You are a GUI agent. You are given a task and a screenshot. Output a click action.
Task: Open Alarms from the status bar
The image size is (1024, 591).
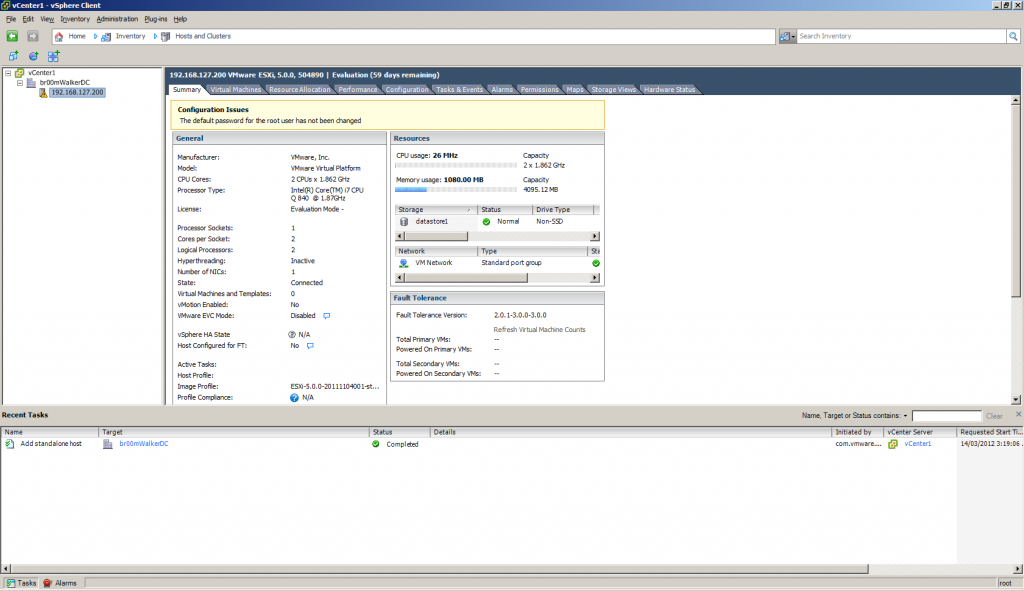coord(59,583)
